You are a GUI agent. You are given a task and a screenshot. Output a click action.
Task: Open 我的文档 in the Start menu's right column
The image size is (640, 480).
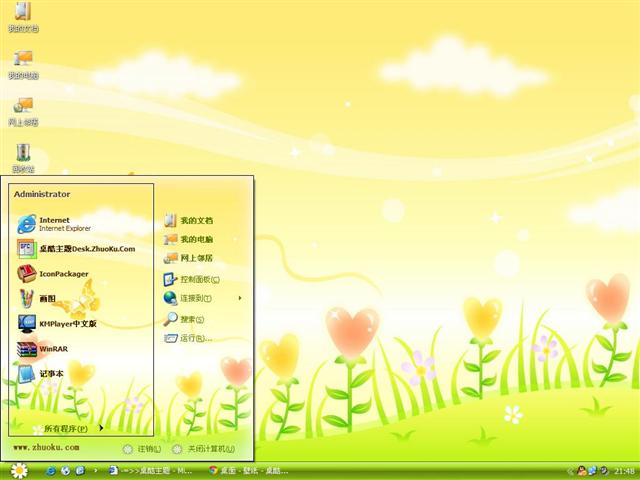point(189,220)
